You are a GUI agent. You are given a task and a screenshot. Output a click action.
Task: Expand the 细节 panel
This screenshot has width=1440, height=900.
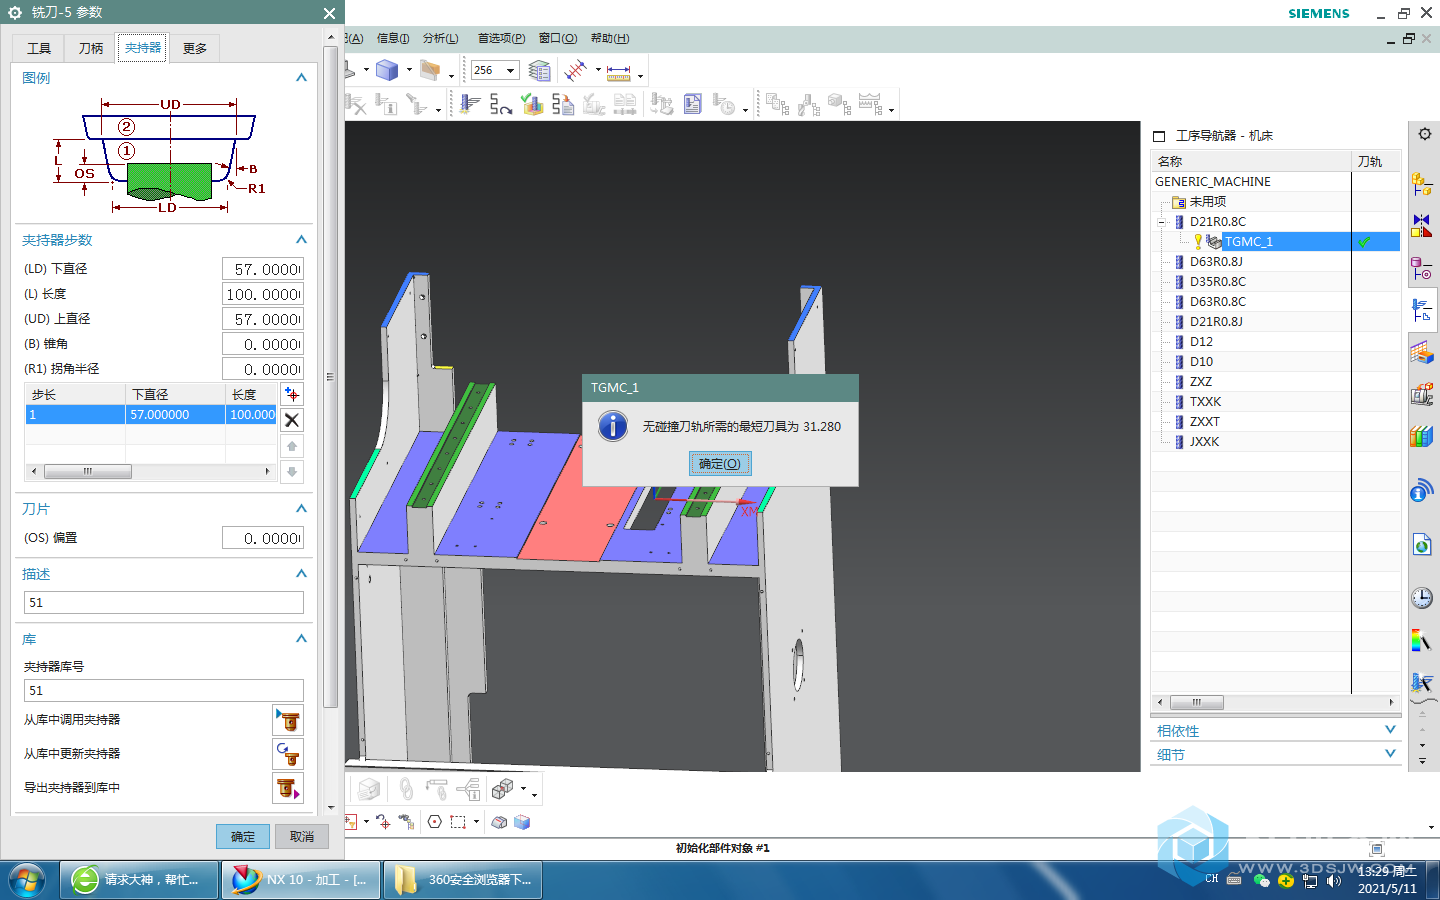(1390, 754)
